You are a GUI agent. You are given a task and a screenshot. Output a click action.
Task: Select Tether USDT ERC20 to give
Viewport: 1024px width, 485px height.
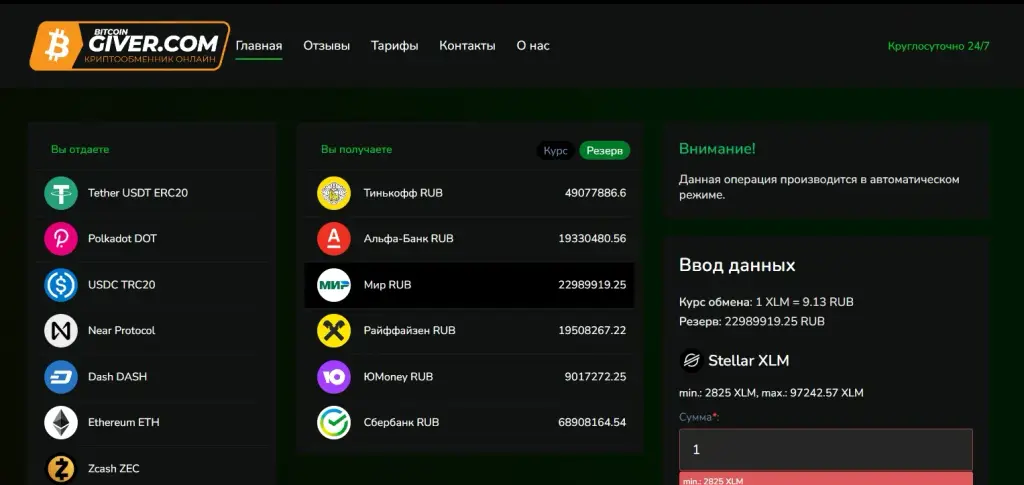coord(152,193)
